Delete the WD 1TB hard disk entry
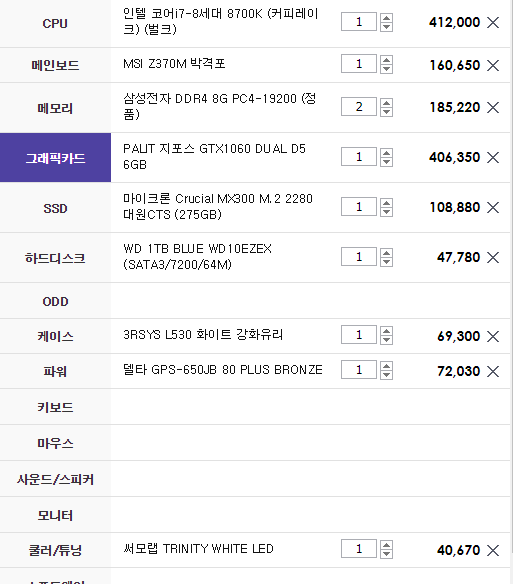Image resolution: width=513 pixels, height=584 pixels. click(x=493, y=257)
